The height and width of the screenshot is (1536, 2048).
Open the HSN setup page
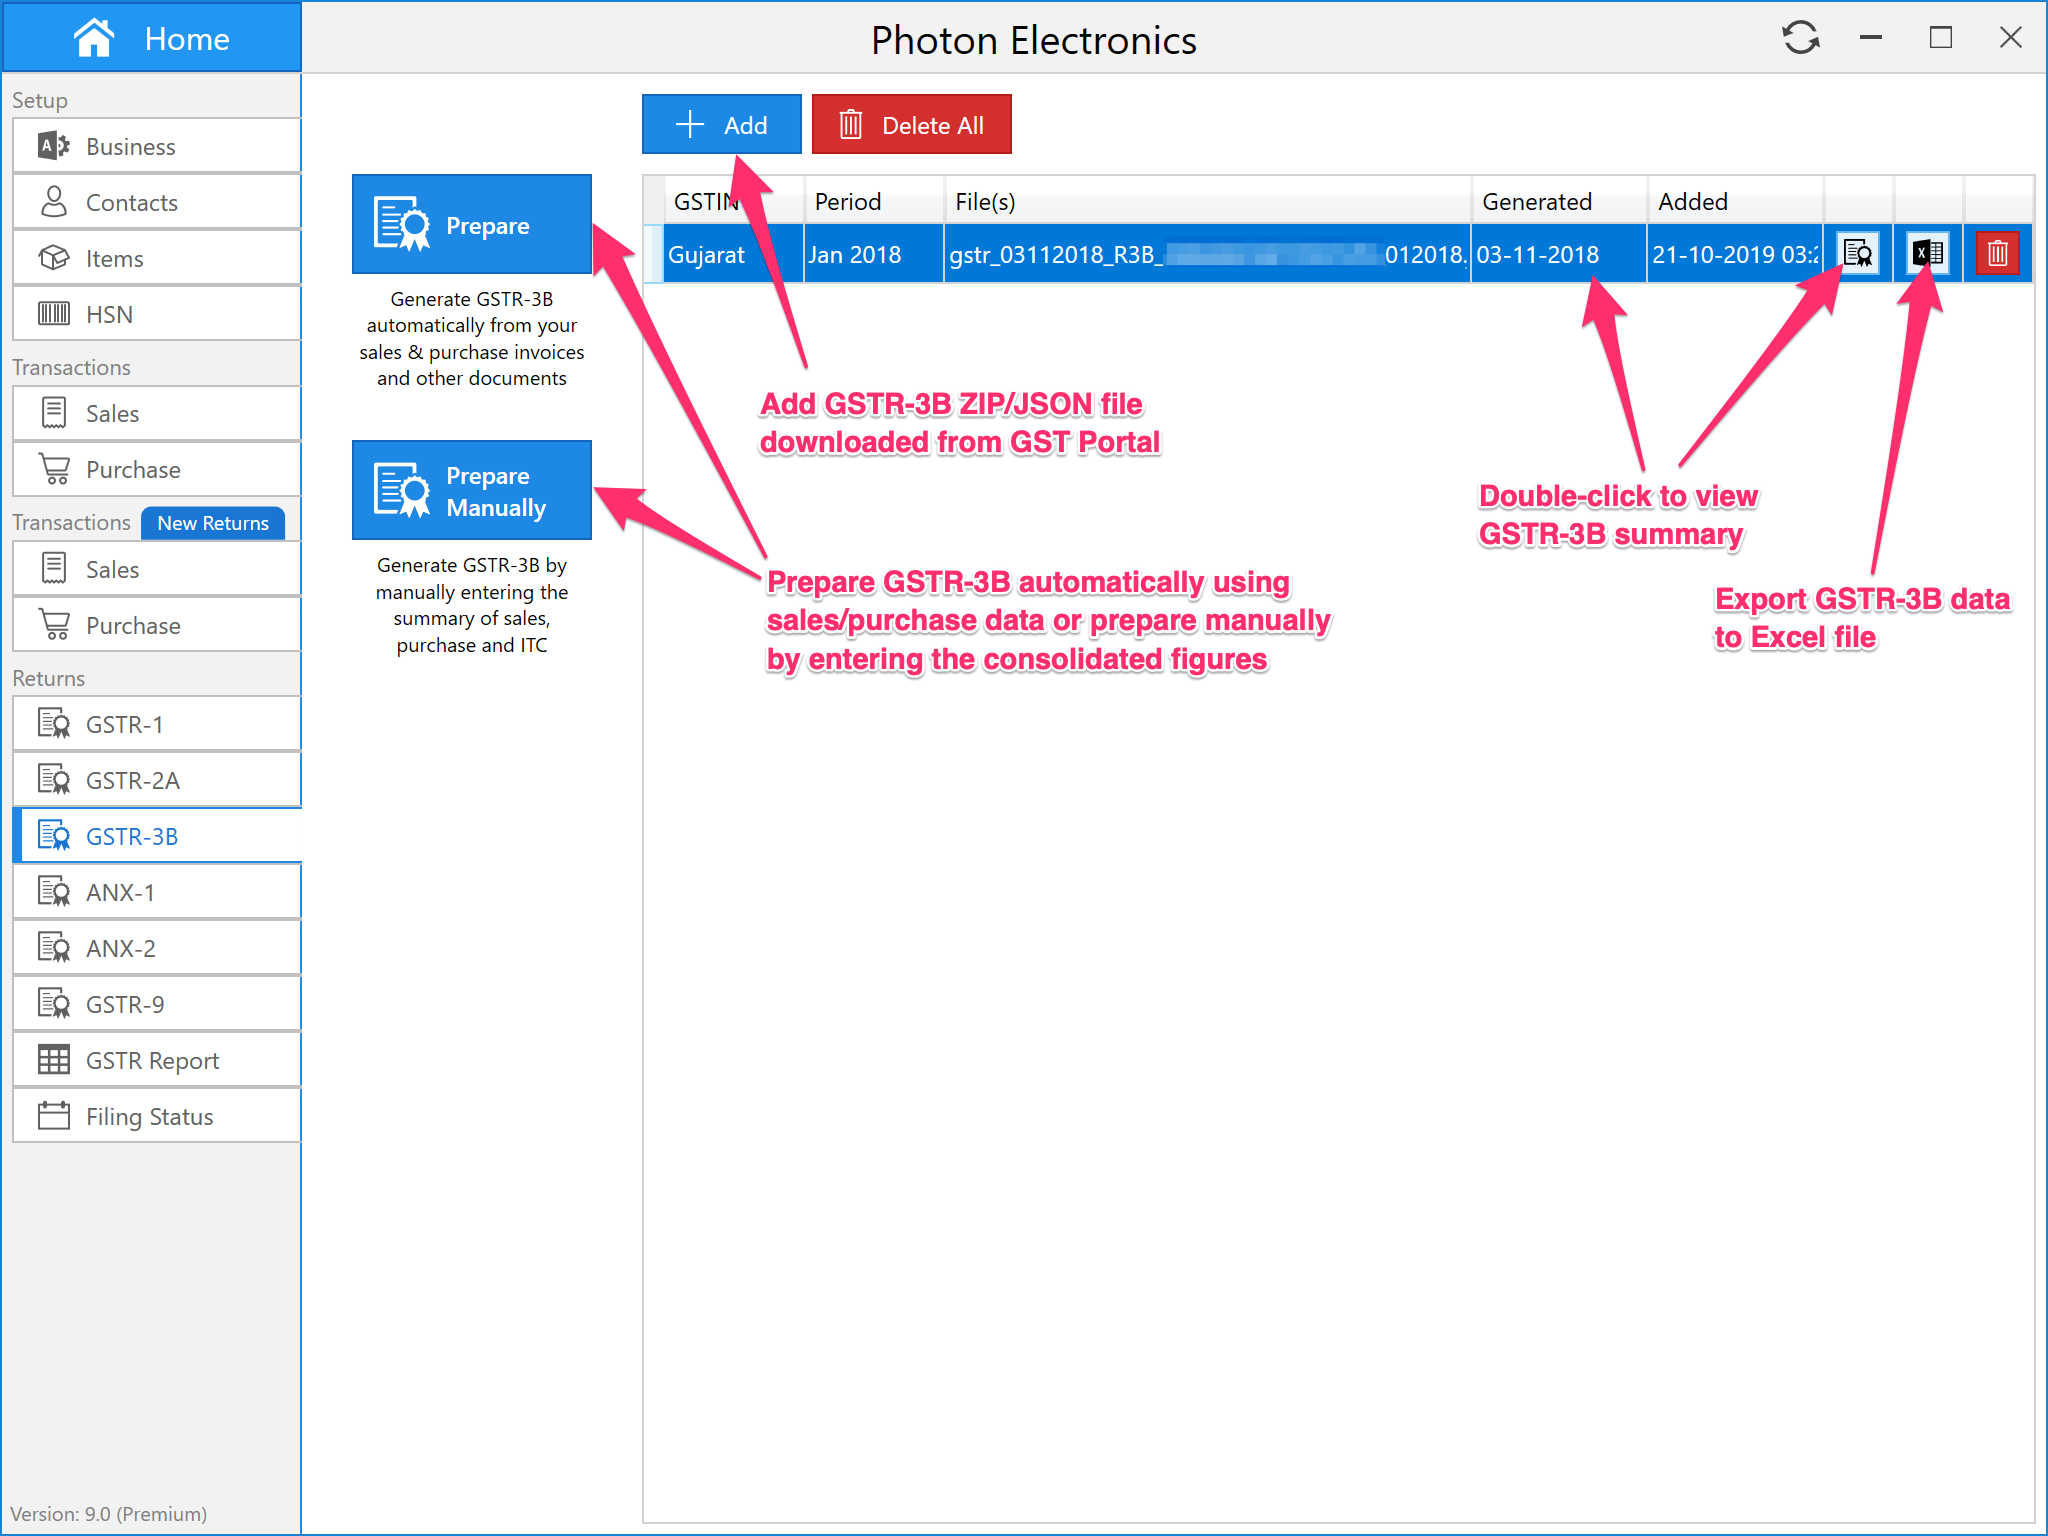point(157,314)
